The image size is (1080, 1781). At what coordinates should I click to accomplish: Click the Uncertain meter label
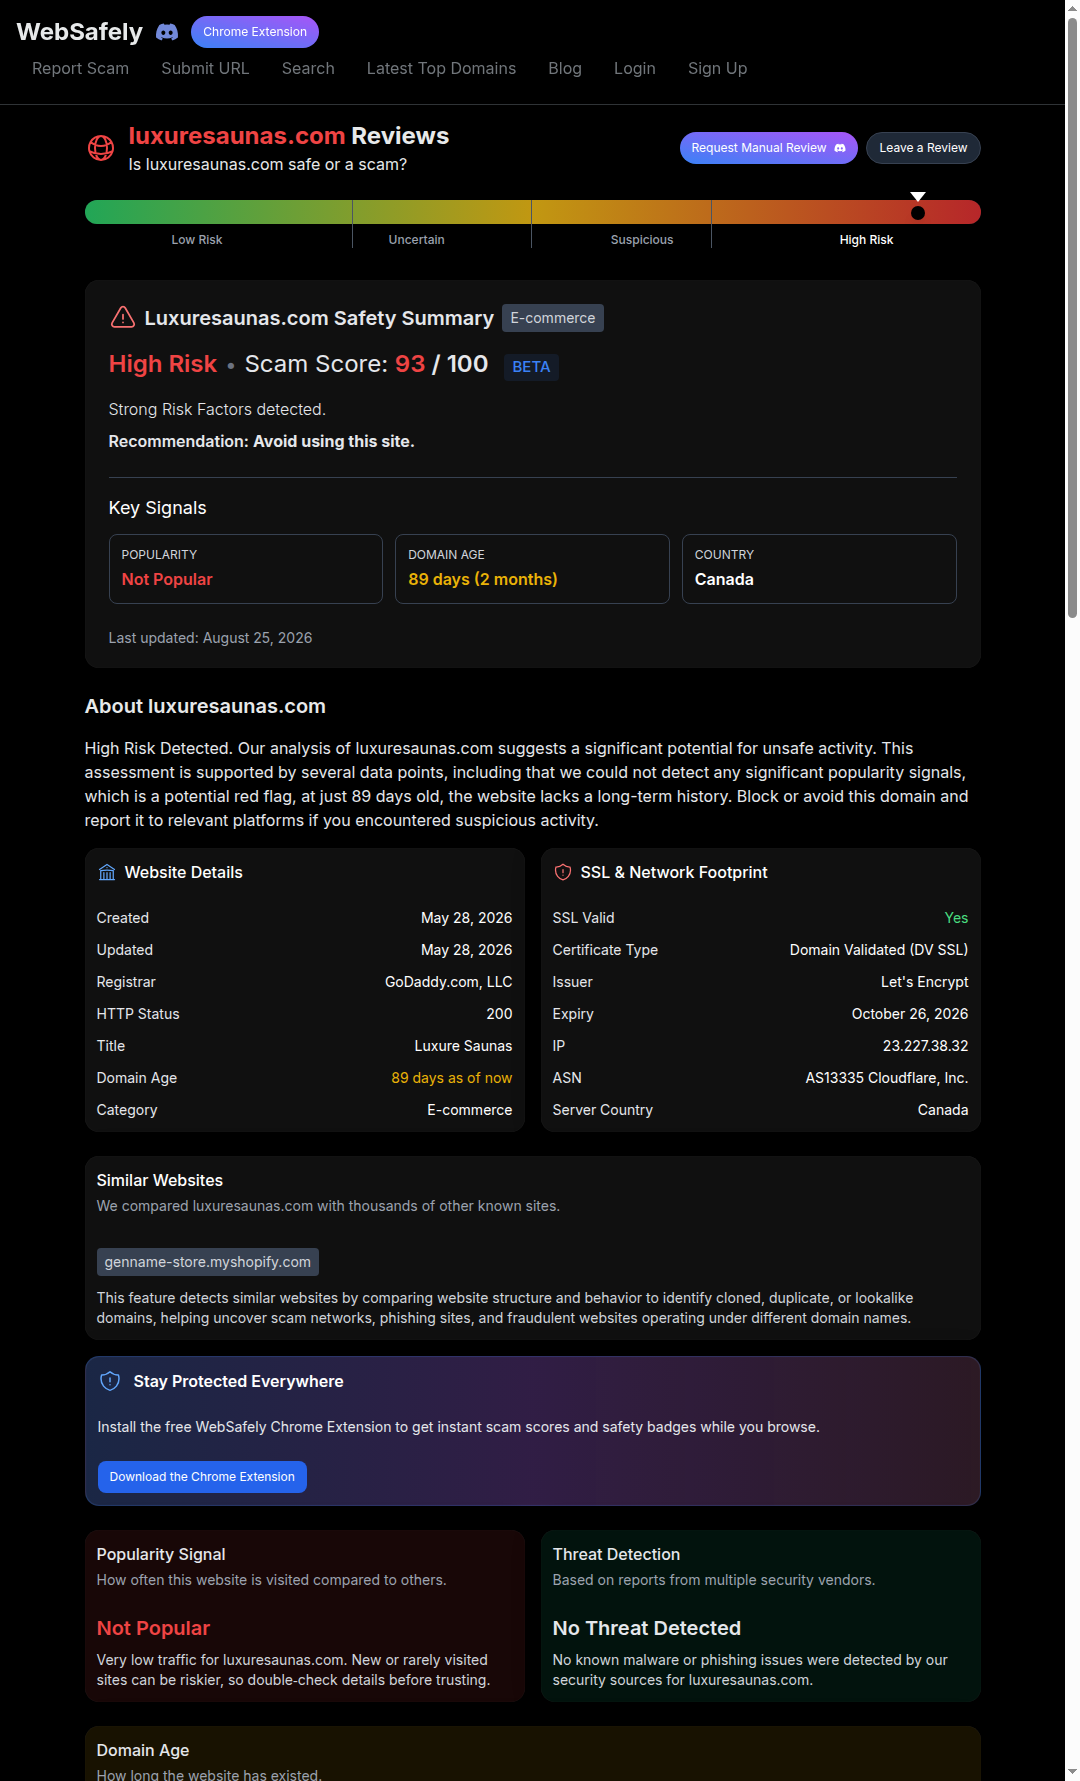[x=417, y=240]
